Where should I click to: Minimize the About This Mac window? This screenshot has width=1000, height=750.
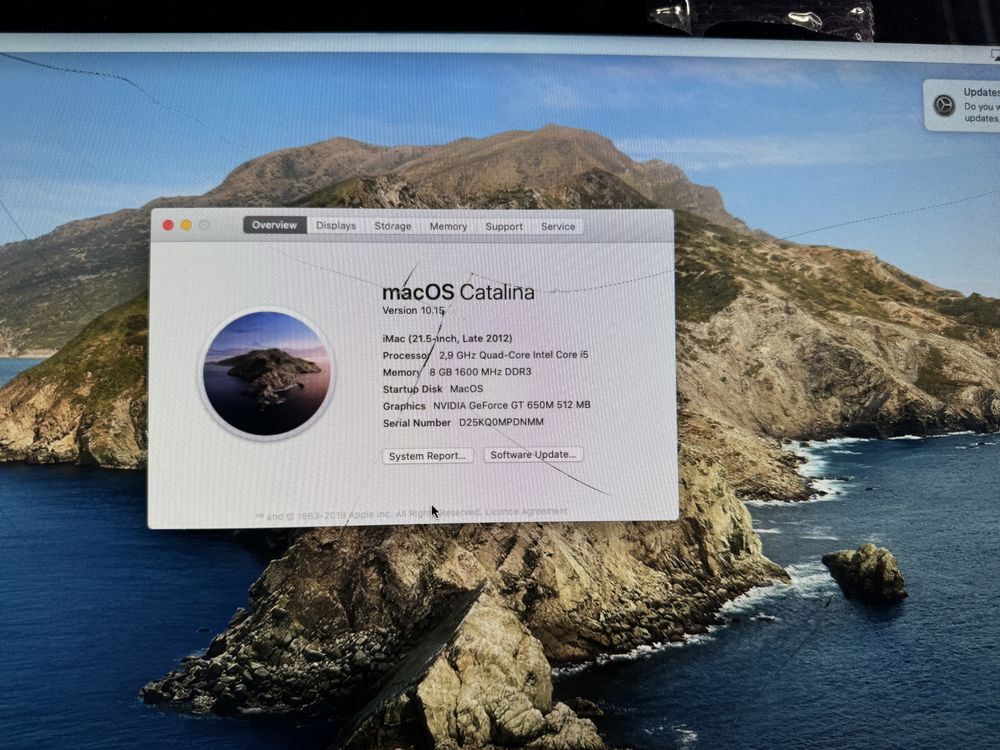pos(186,225)
